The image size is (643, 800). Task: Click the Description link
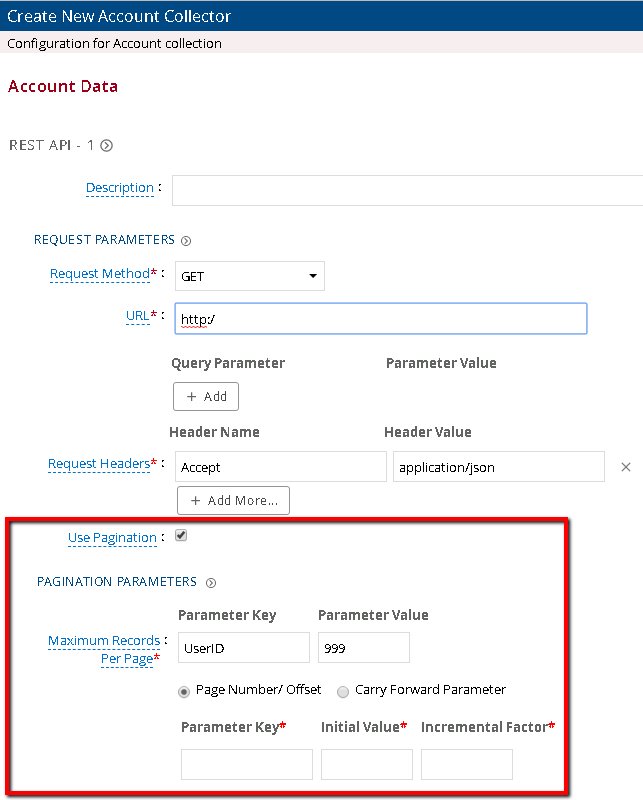click(x=119, y=188)
